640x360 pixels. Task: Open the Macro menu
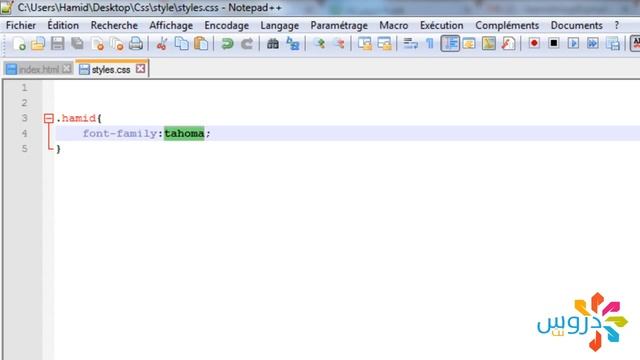click(x=393, y=25)
